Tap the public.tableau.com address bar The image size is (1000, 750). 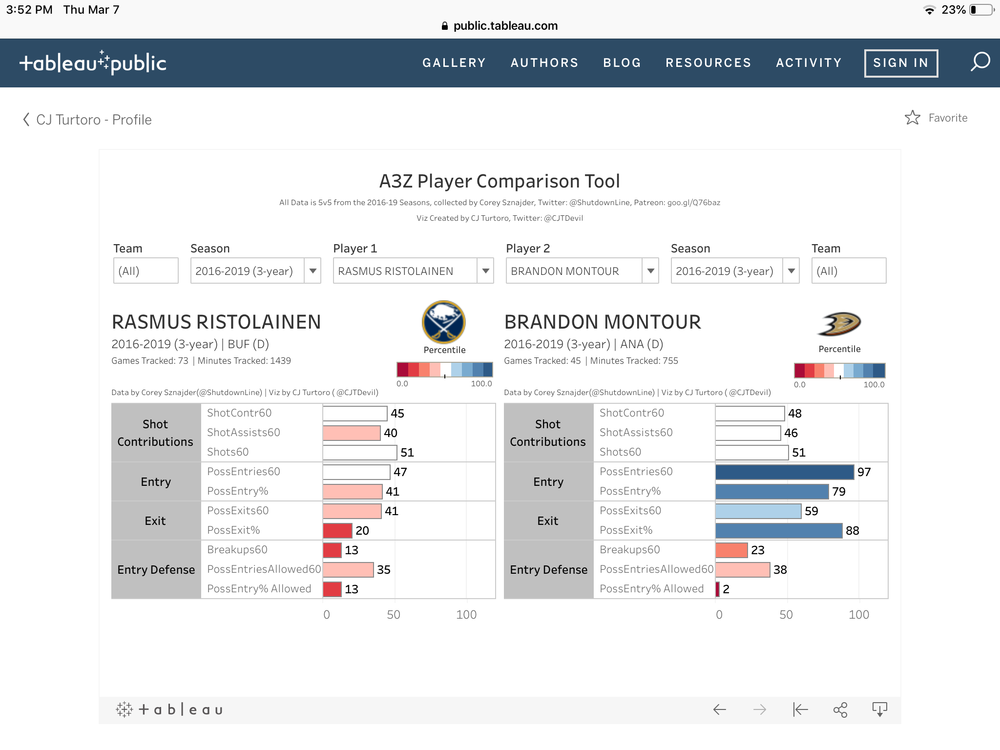click(x=500, y=26)
